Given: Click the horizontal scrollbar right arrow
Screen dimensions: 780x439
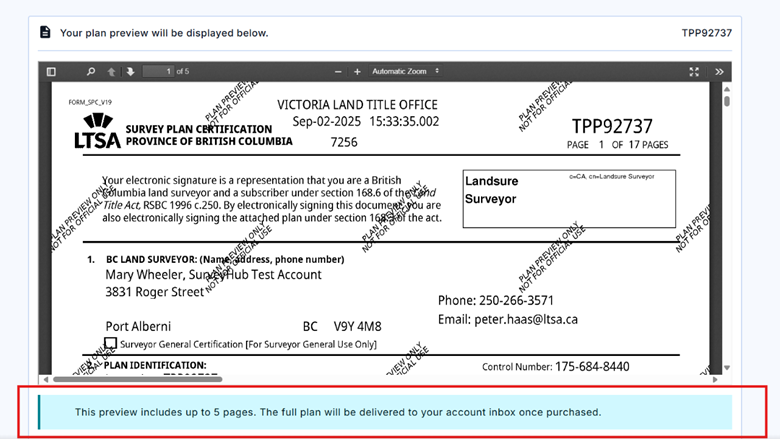Looking at the screenshot, I should [x=714, y=379].
